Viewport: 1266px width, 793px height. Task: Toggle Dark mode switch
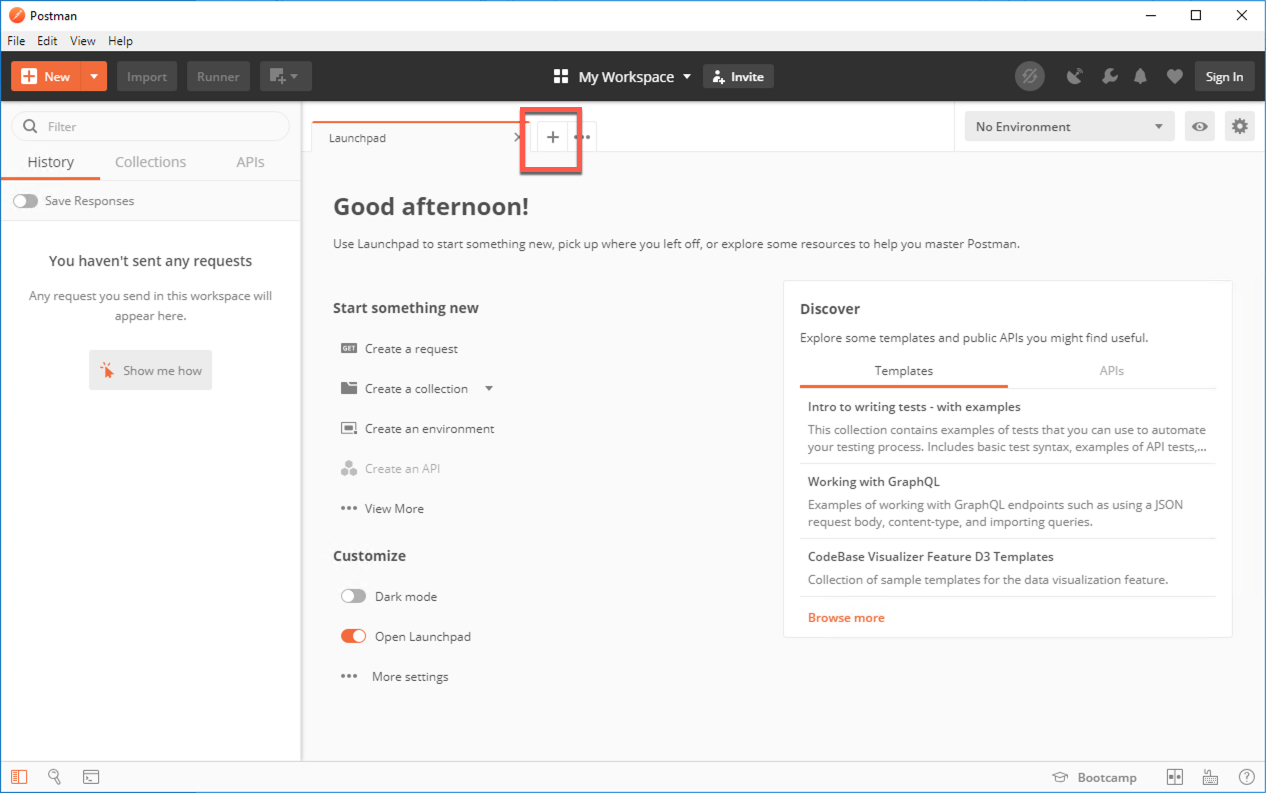[353, 596]
